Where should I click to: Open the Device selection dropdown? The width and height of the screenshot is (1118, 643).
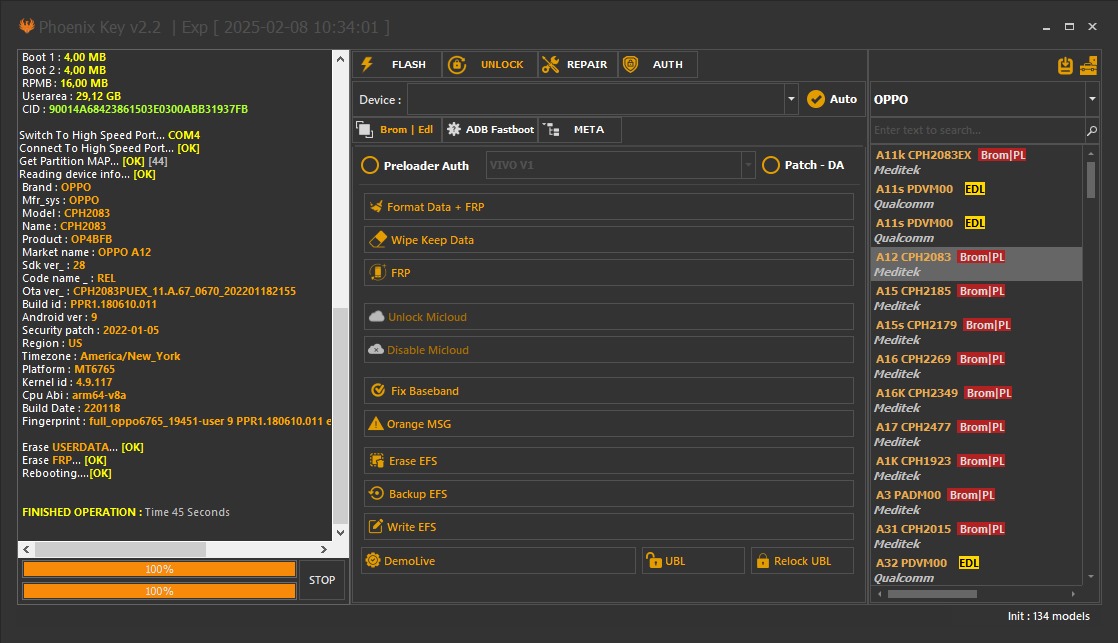(x=791, y=98)
